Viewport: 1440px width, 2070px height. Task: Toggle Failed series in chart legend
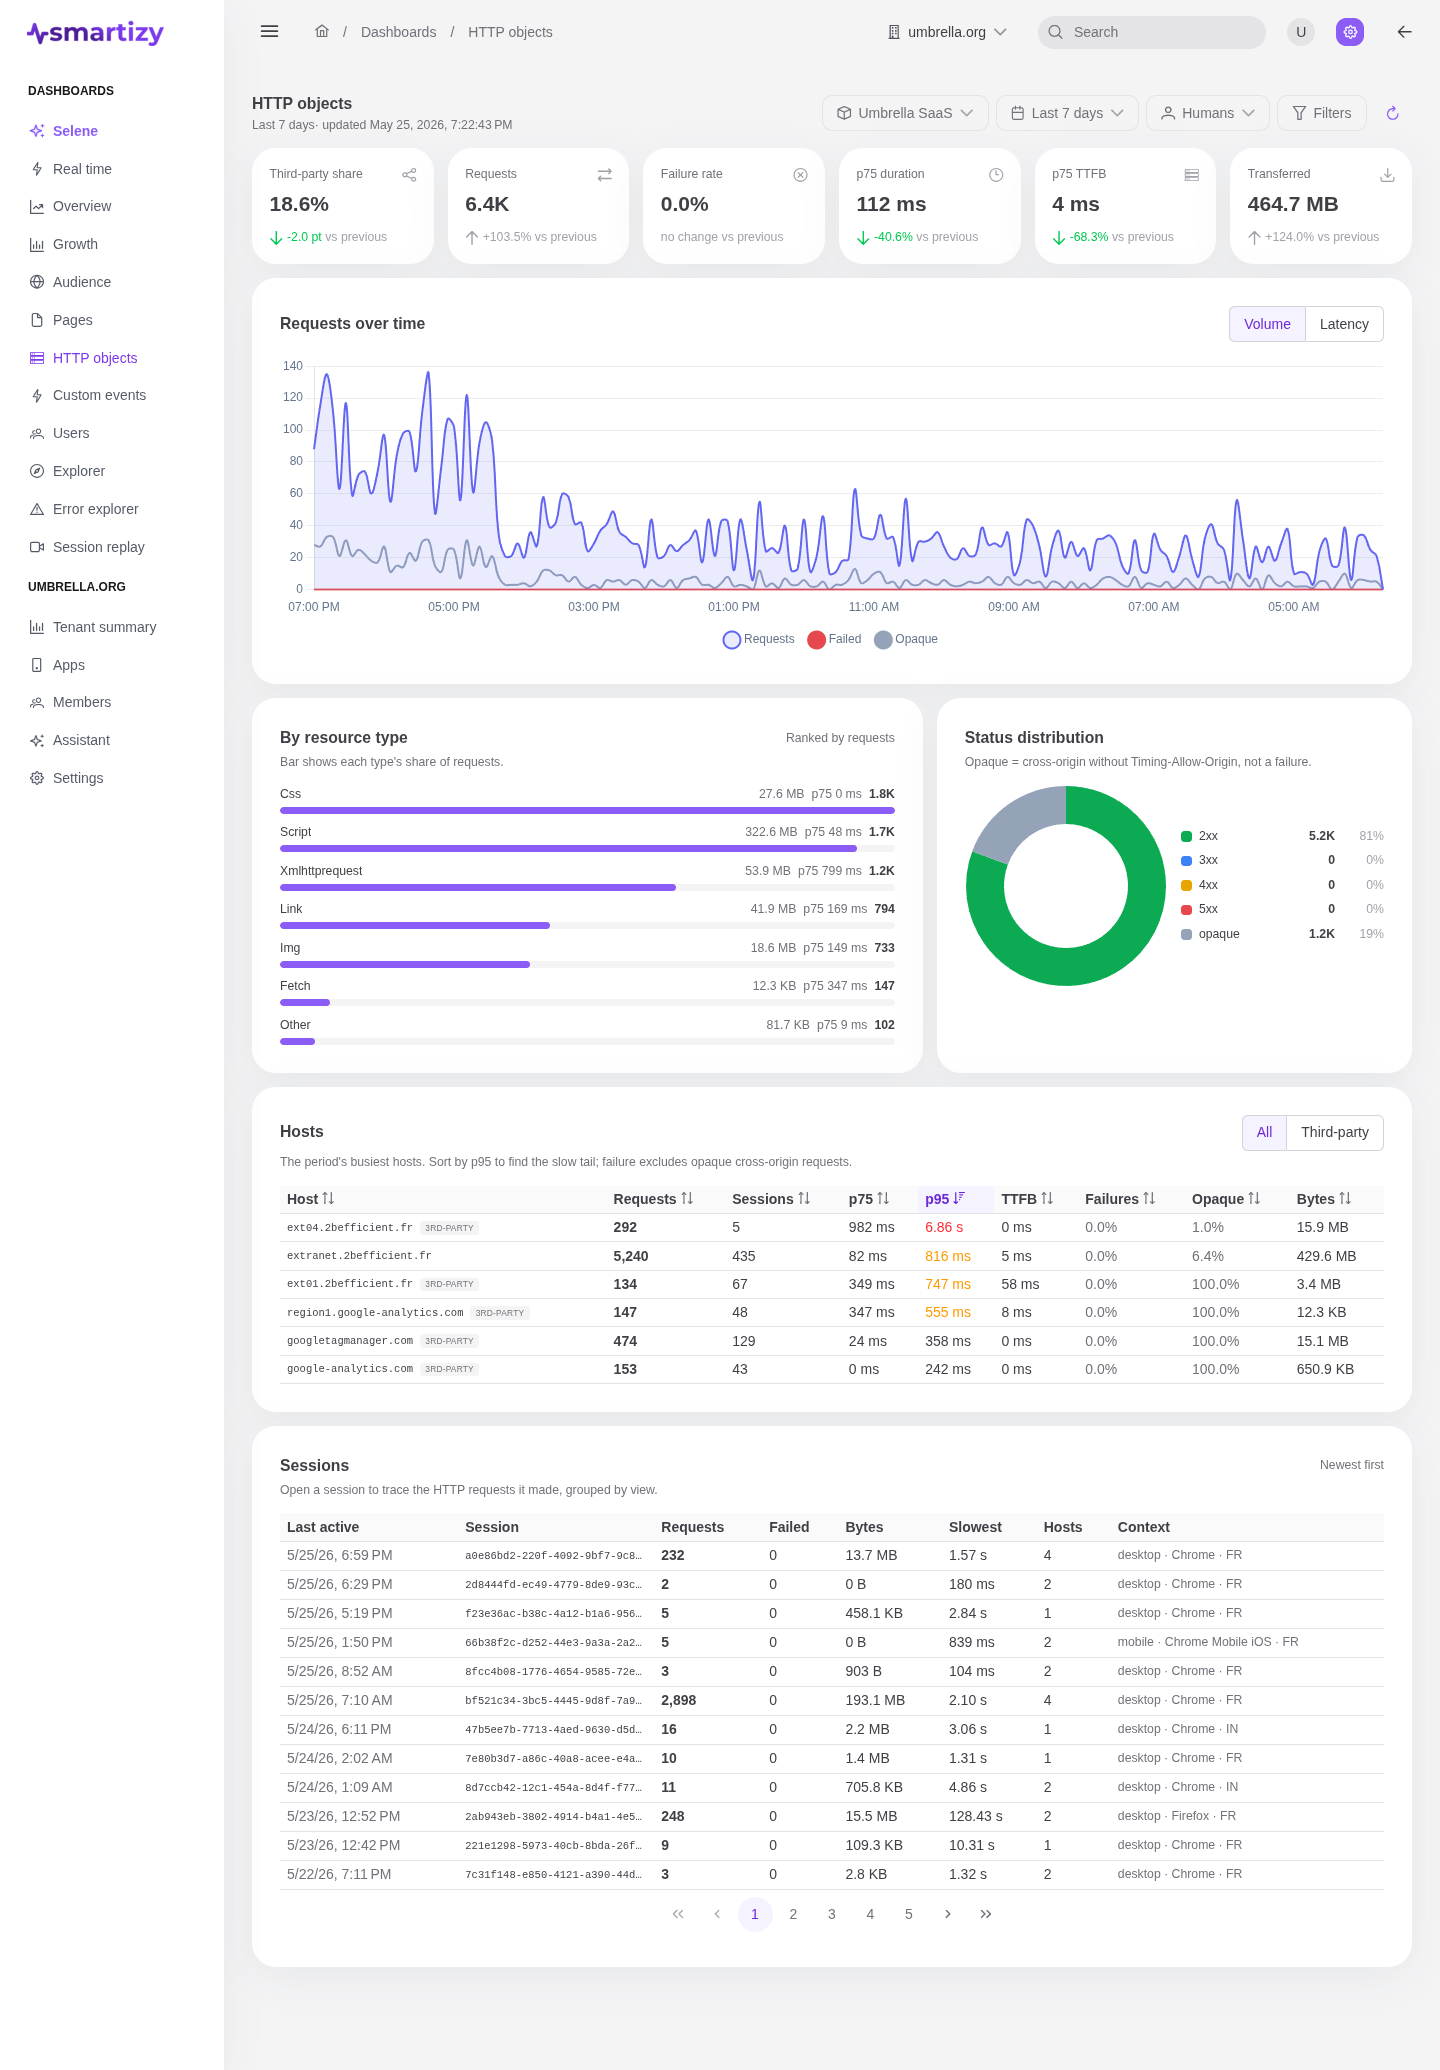pyautogui.click(x=834, y=639)
